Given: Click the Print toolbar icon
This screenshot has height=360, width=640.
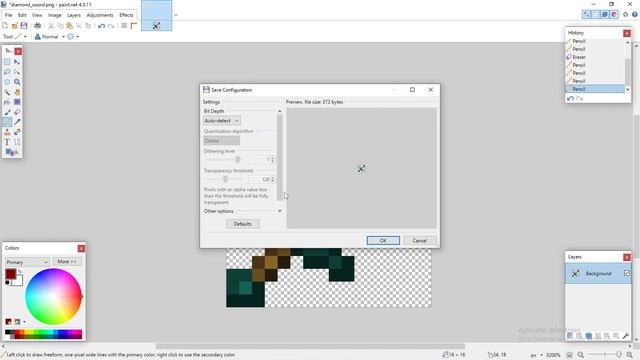Looking at the screenshot, I should [x=38, y=26].
